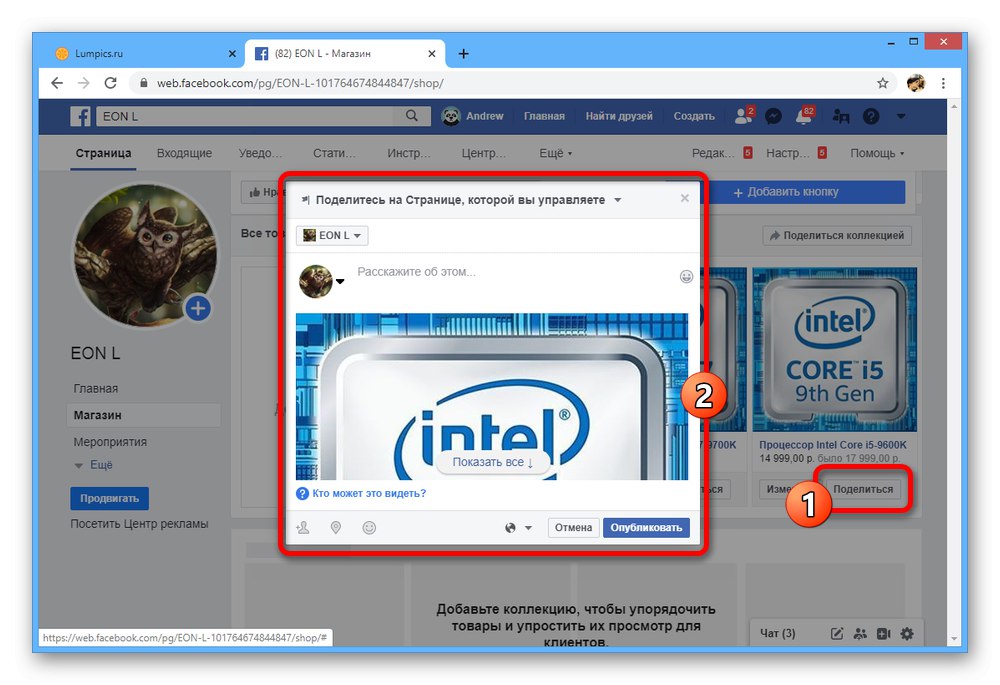Image resolution: width=1000 pixels, height=685 pixels.
Task: Click Найти друзей in top bar
Action: click(x=619, y=116)
